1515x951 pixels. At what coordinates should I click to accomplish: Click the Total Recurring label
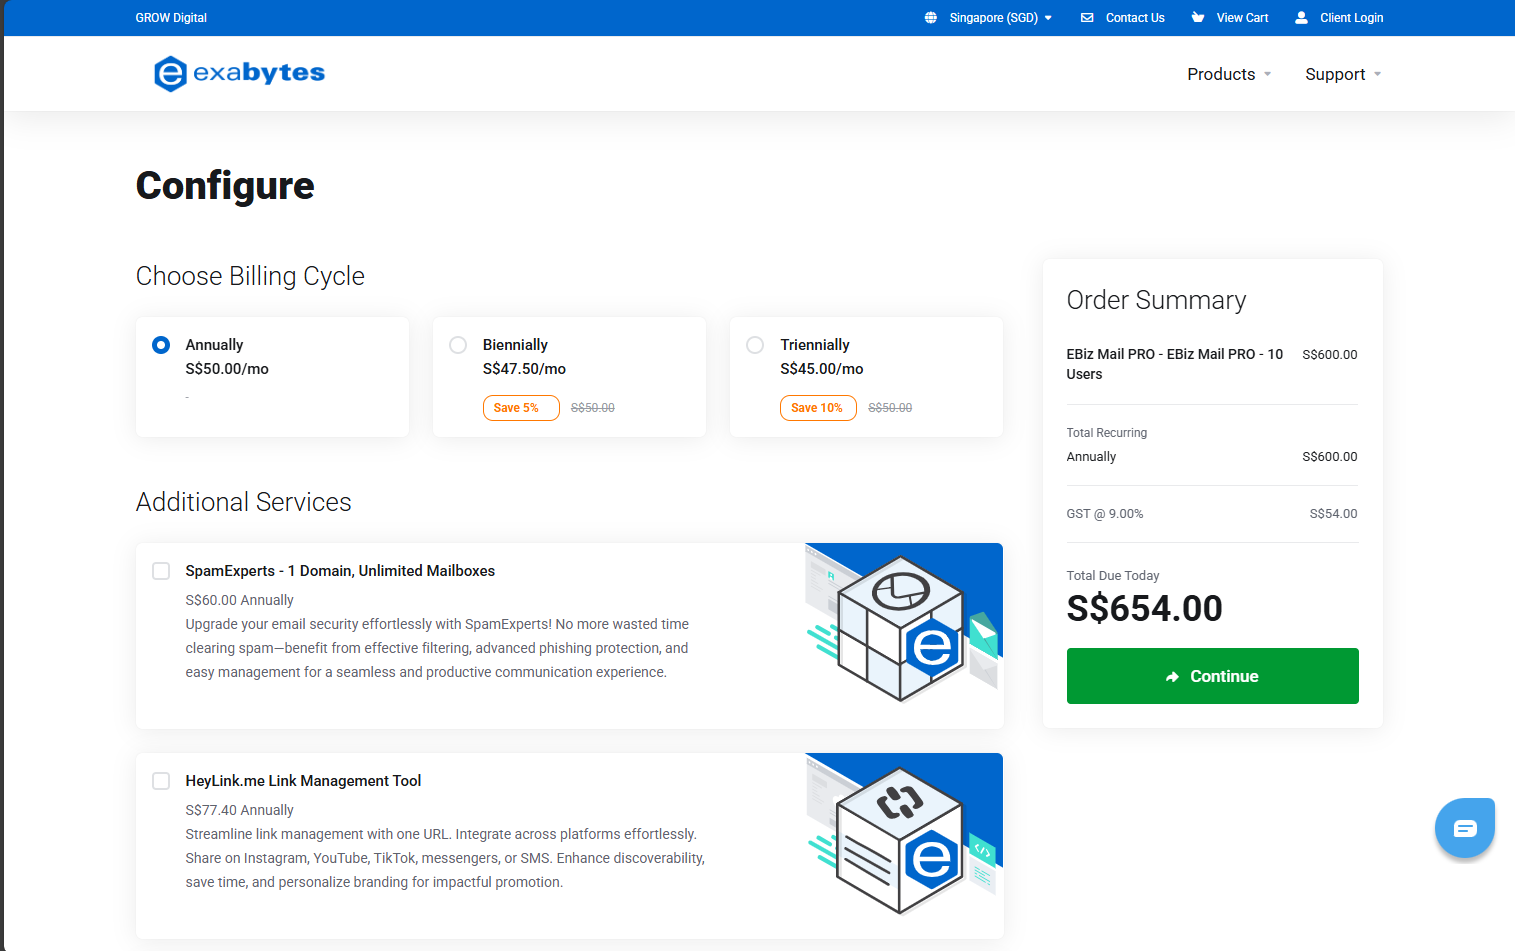click(1106, 433)
